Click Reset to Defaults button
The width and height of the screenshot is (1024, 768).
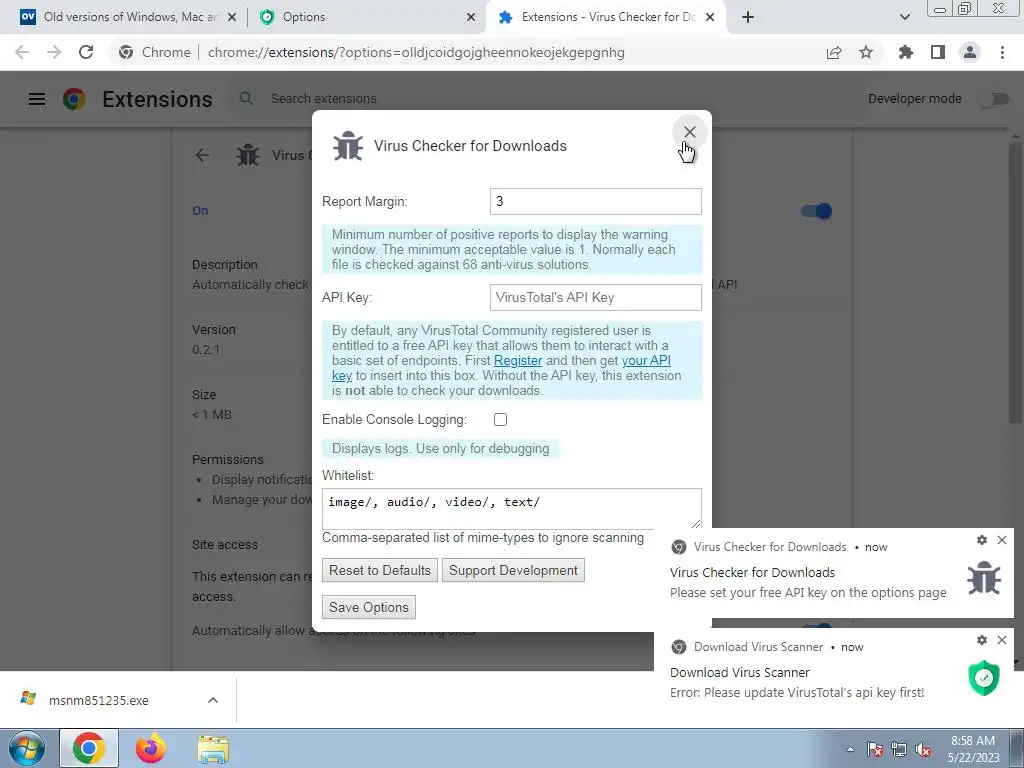coord(380,570)
